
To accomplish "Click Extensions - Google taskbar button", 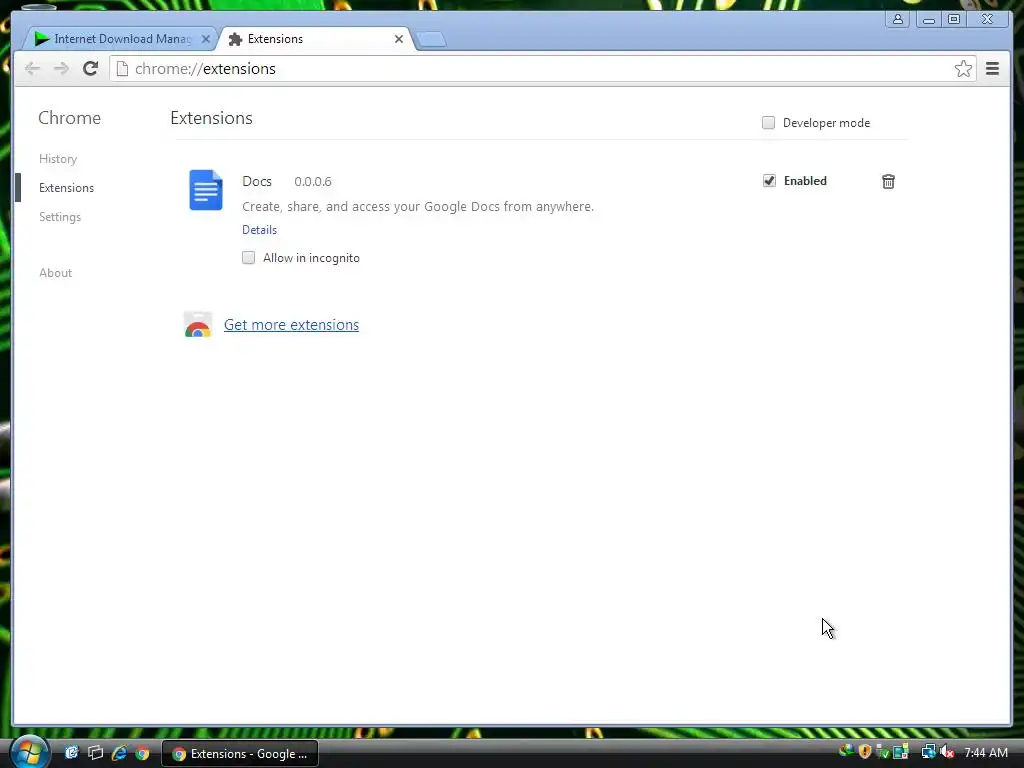I will [x=240, y=754].
